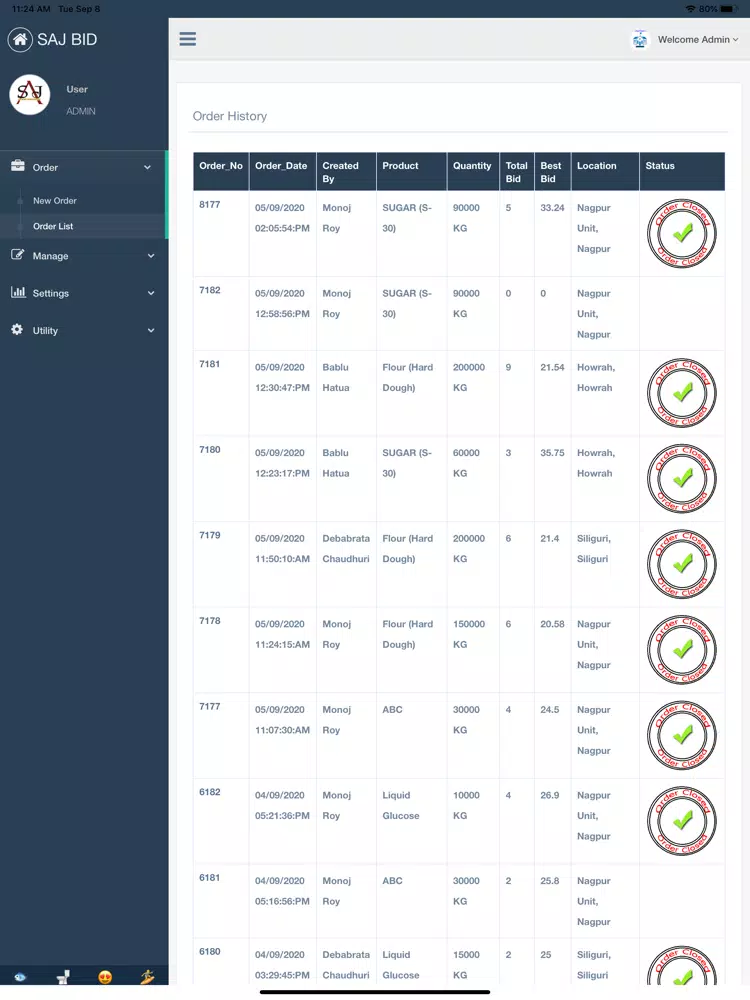Image resolution: width=750 pixels, height=1000 pixels.
Task: Click order number 7179
Action: coord(210,534)
